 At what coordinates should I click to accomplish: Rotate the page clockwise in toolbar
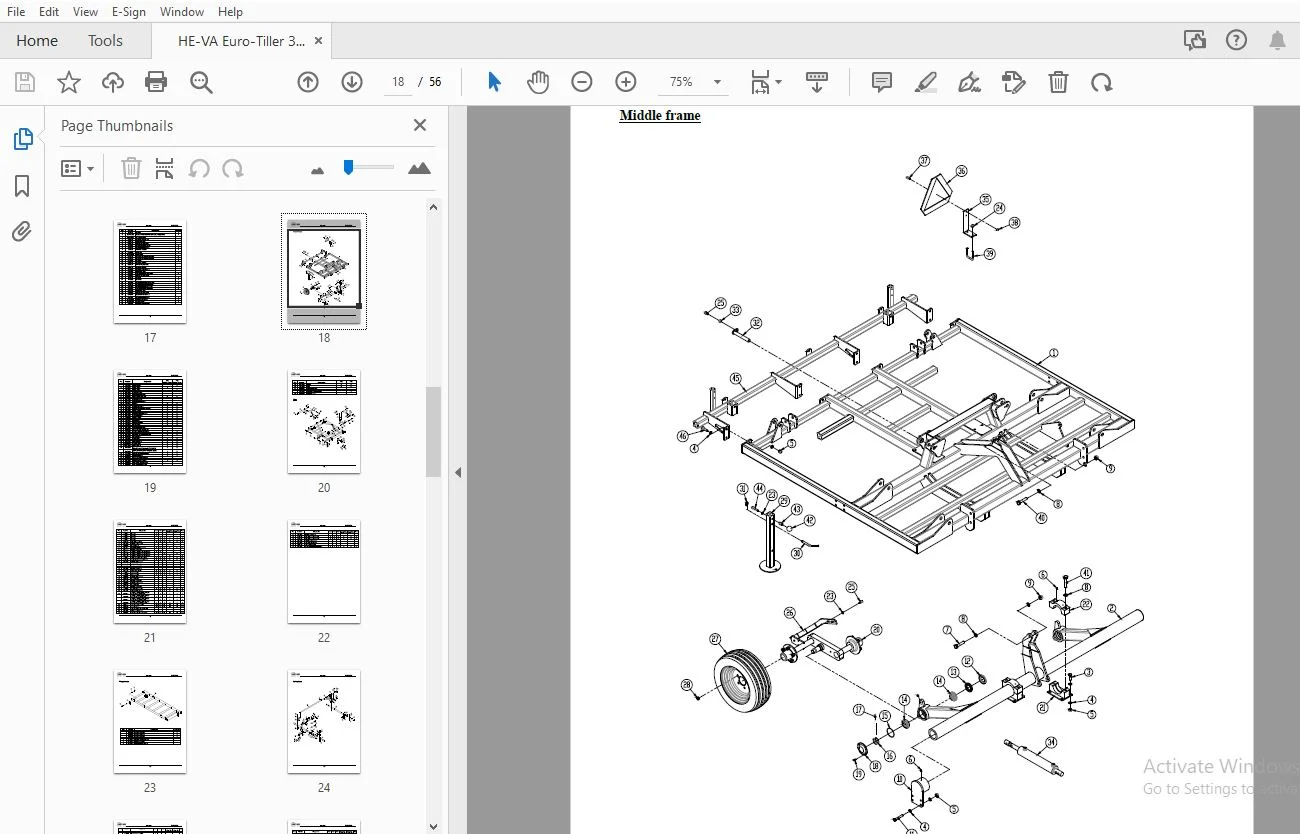[x=1102, y=82]
